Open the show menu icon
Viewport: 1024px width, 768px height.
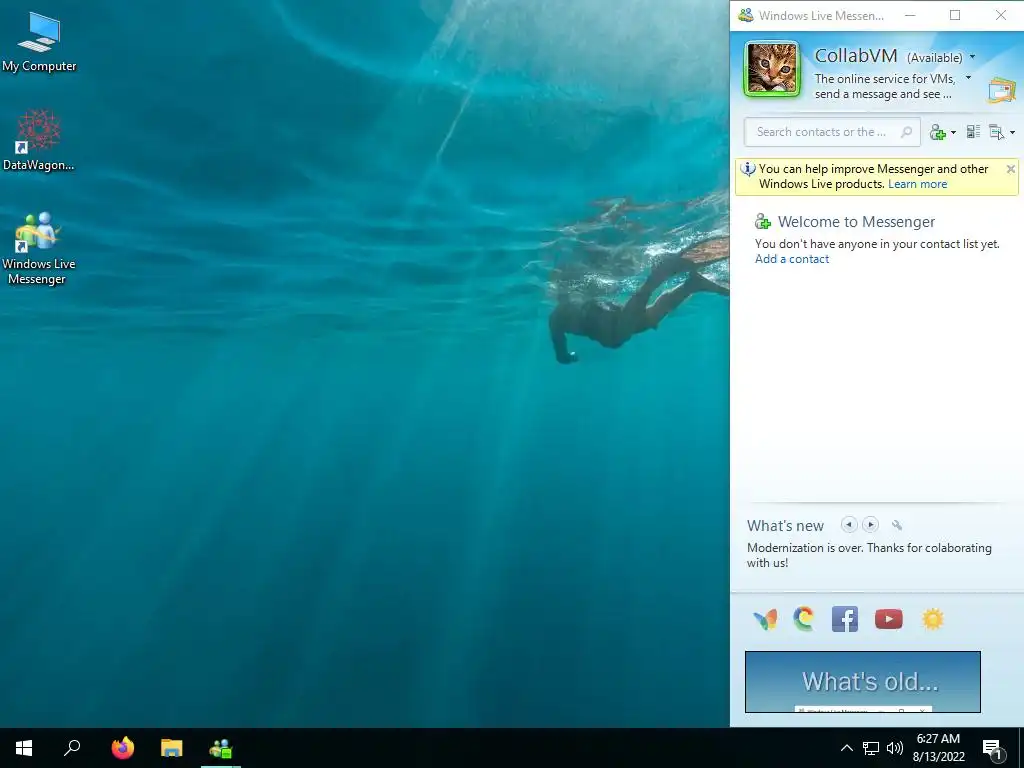997,132
